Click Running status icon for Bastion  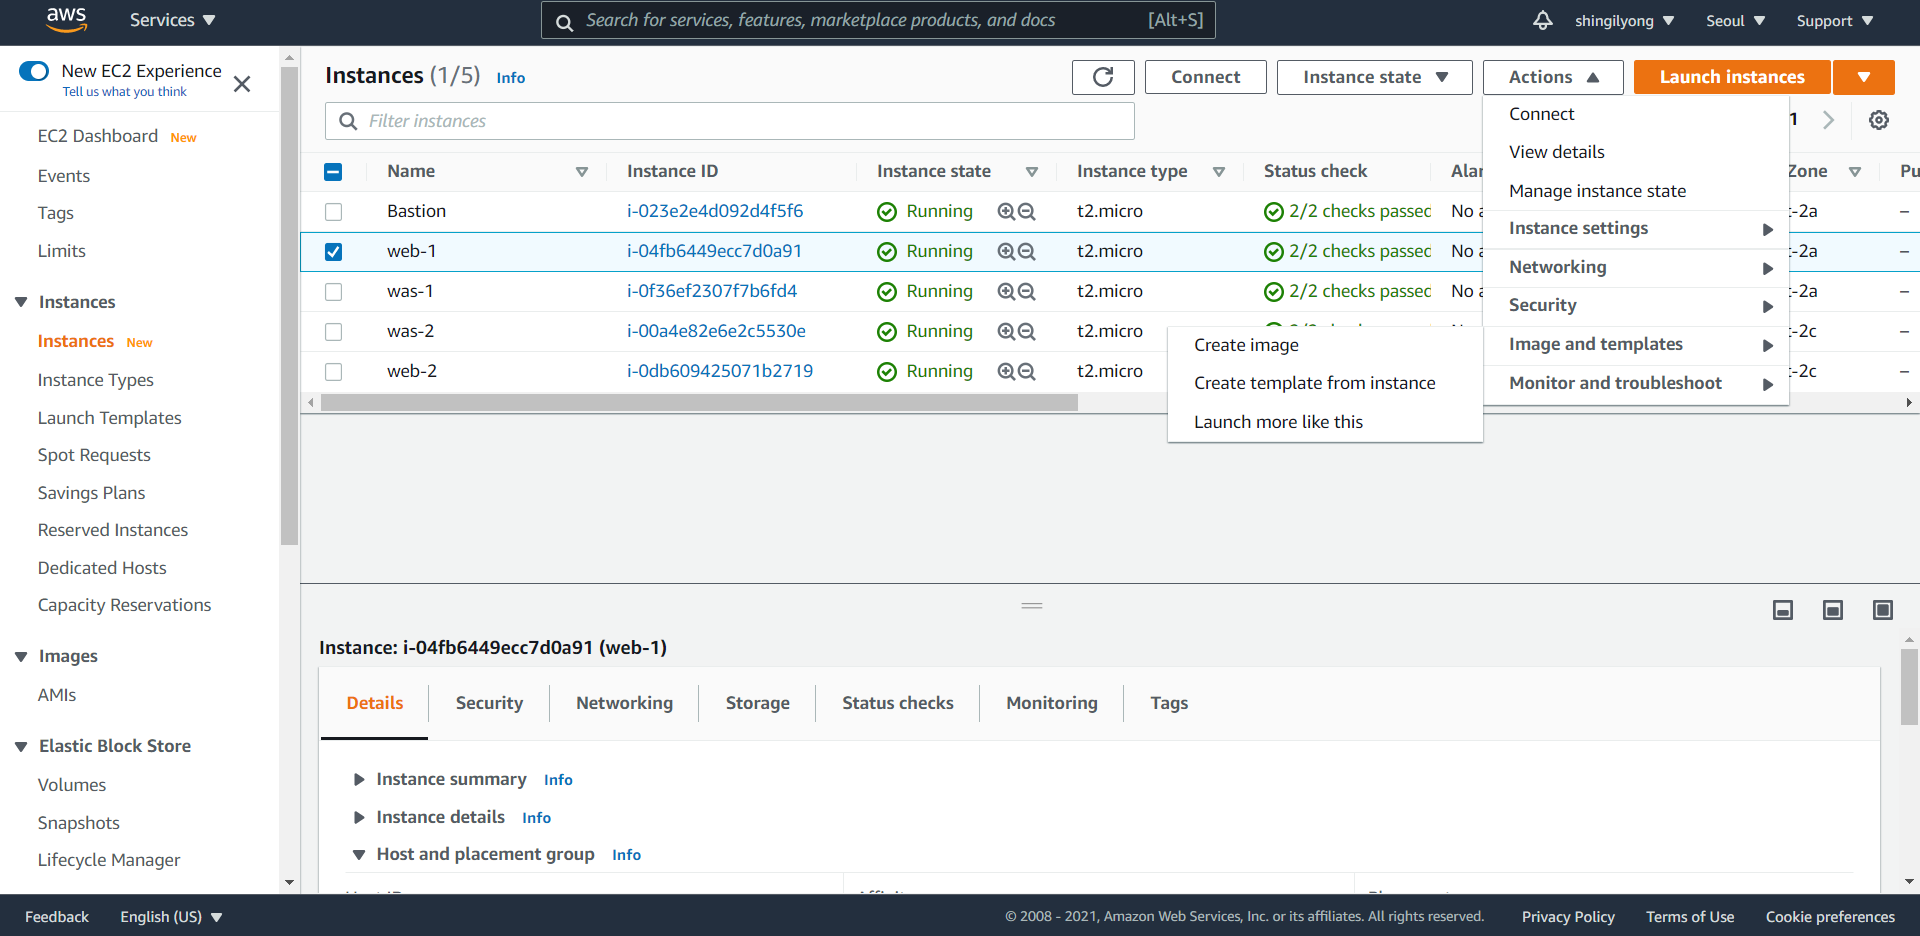click(887, 211)
